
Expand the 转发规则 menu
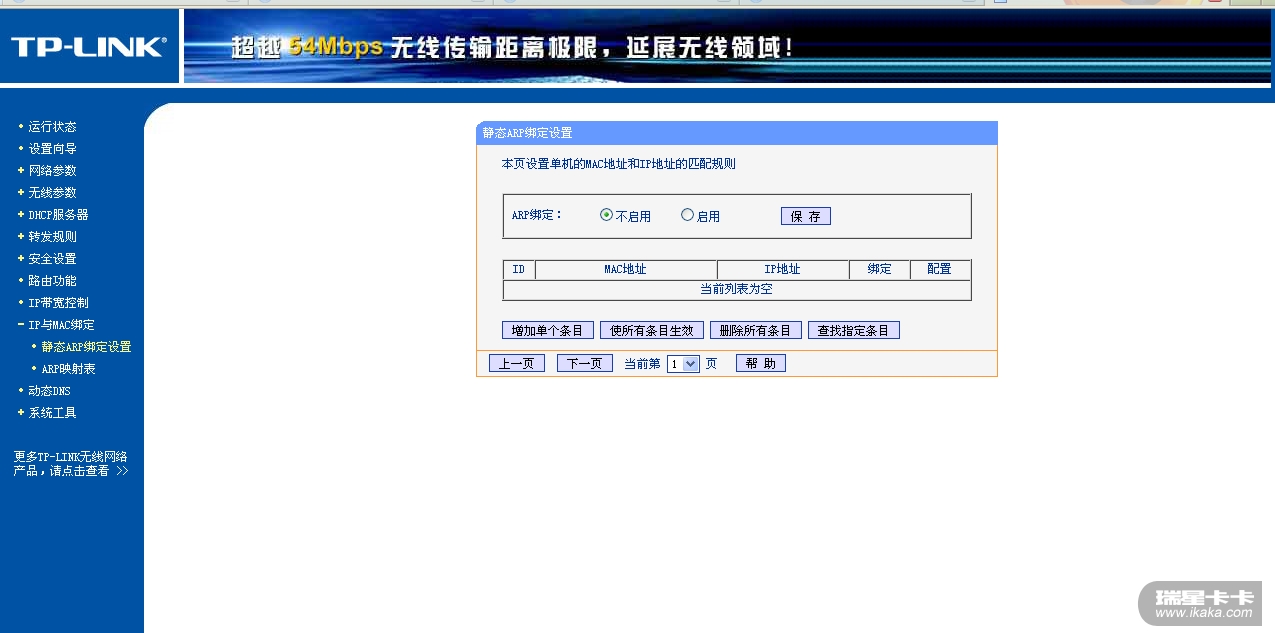pyautogui.click(x=52, y=237)
